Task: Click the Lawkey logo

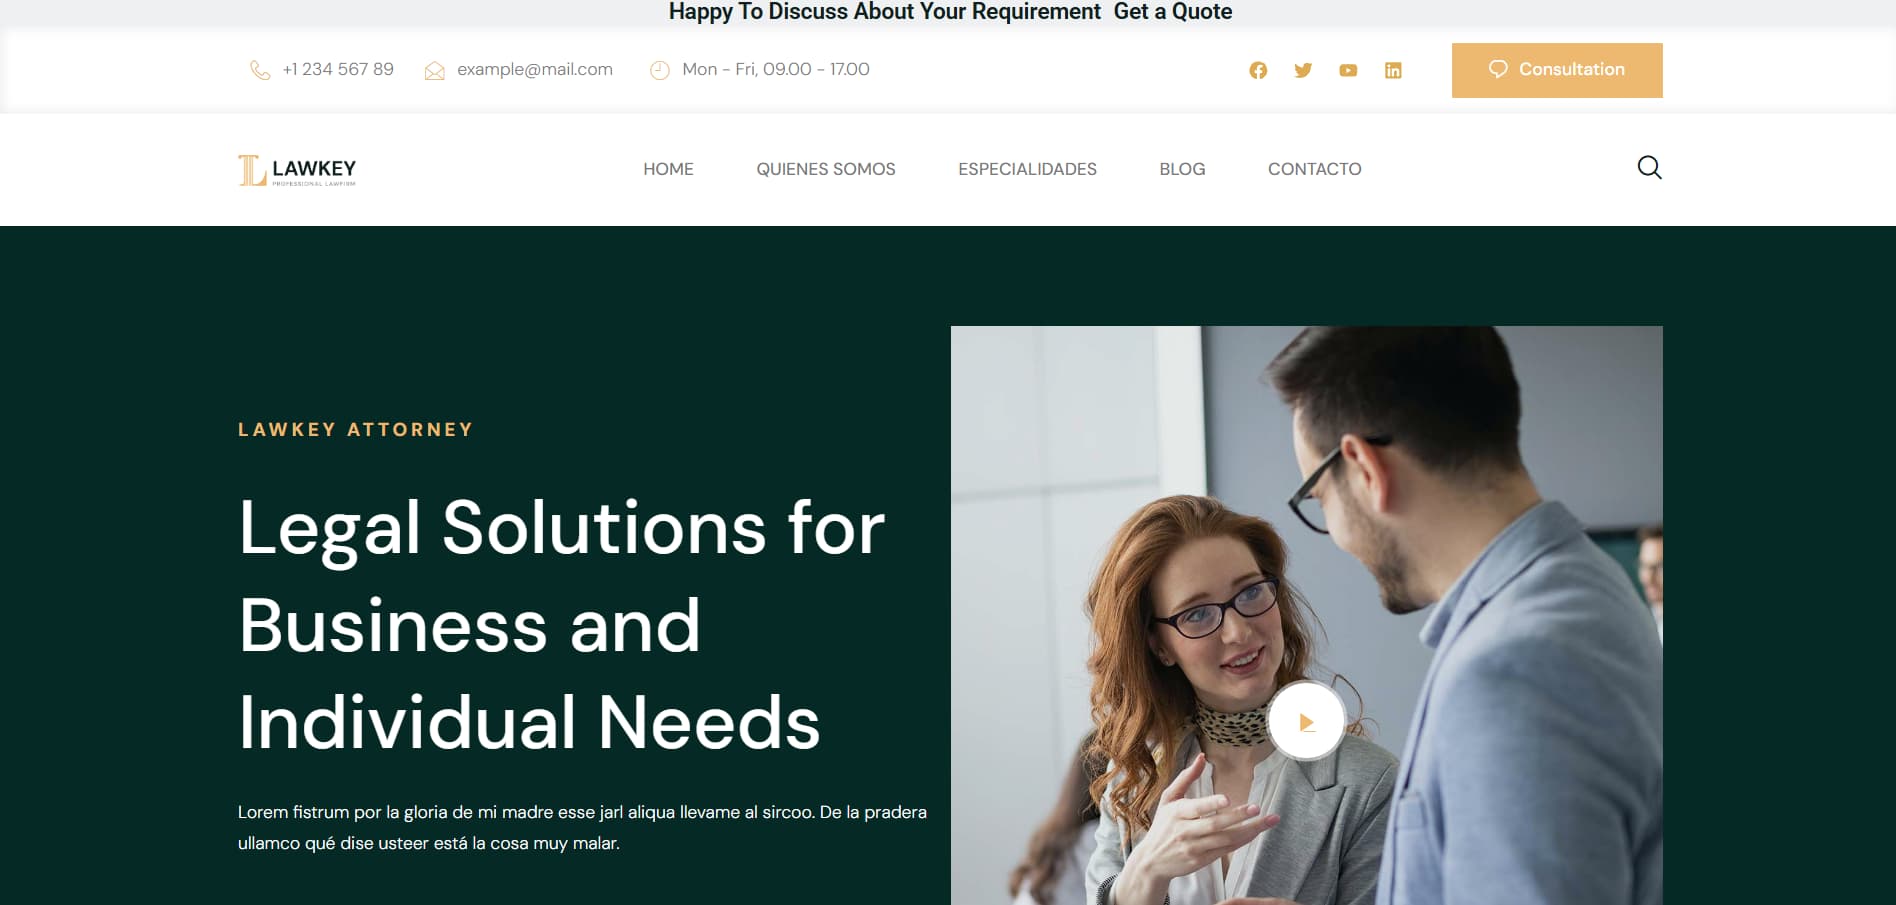Action: tap(297, 170)
